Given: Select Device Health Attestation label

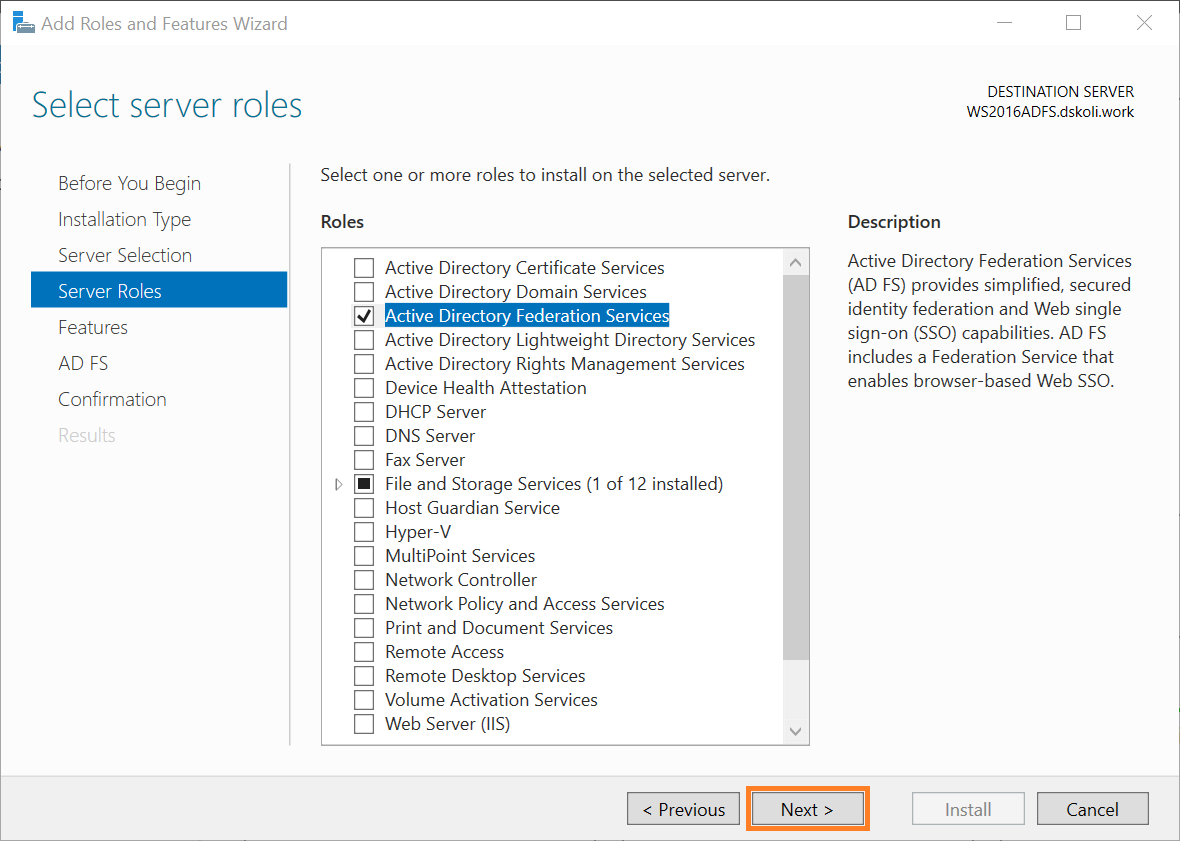Looking at the screenshot, I should (x=485, y=388).
